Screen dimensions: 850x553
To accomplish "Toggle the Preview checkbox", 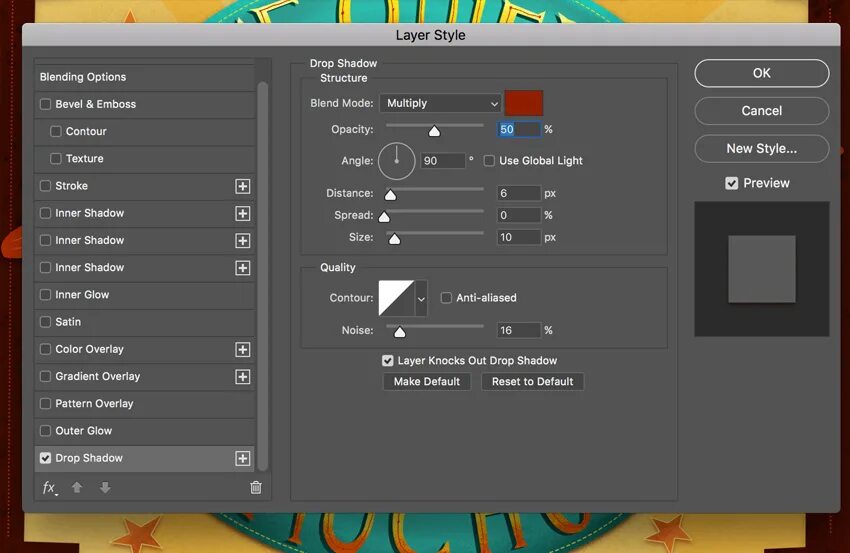I will (731, 183).
